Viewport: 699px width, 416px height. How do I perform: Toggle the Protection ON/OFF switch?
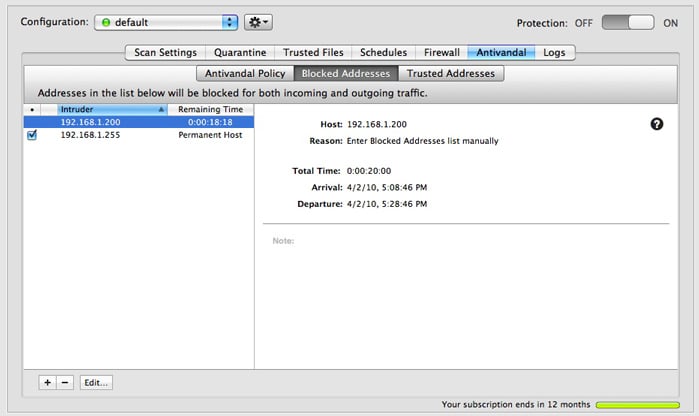(x=628, y=23)
